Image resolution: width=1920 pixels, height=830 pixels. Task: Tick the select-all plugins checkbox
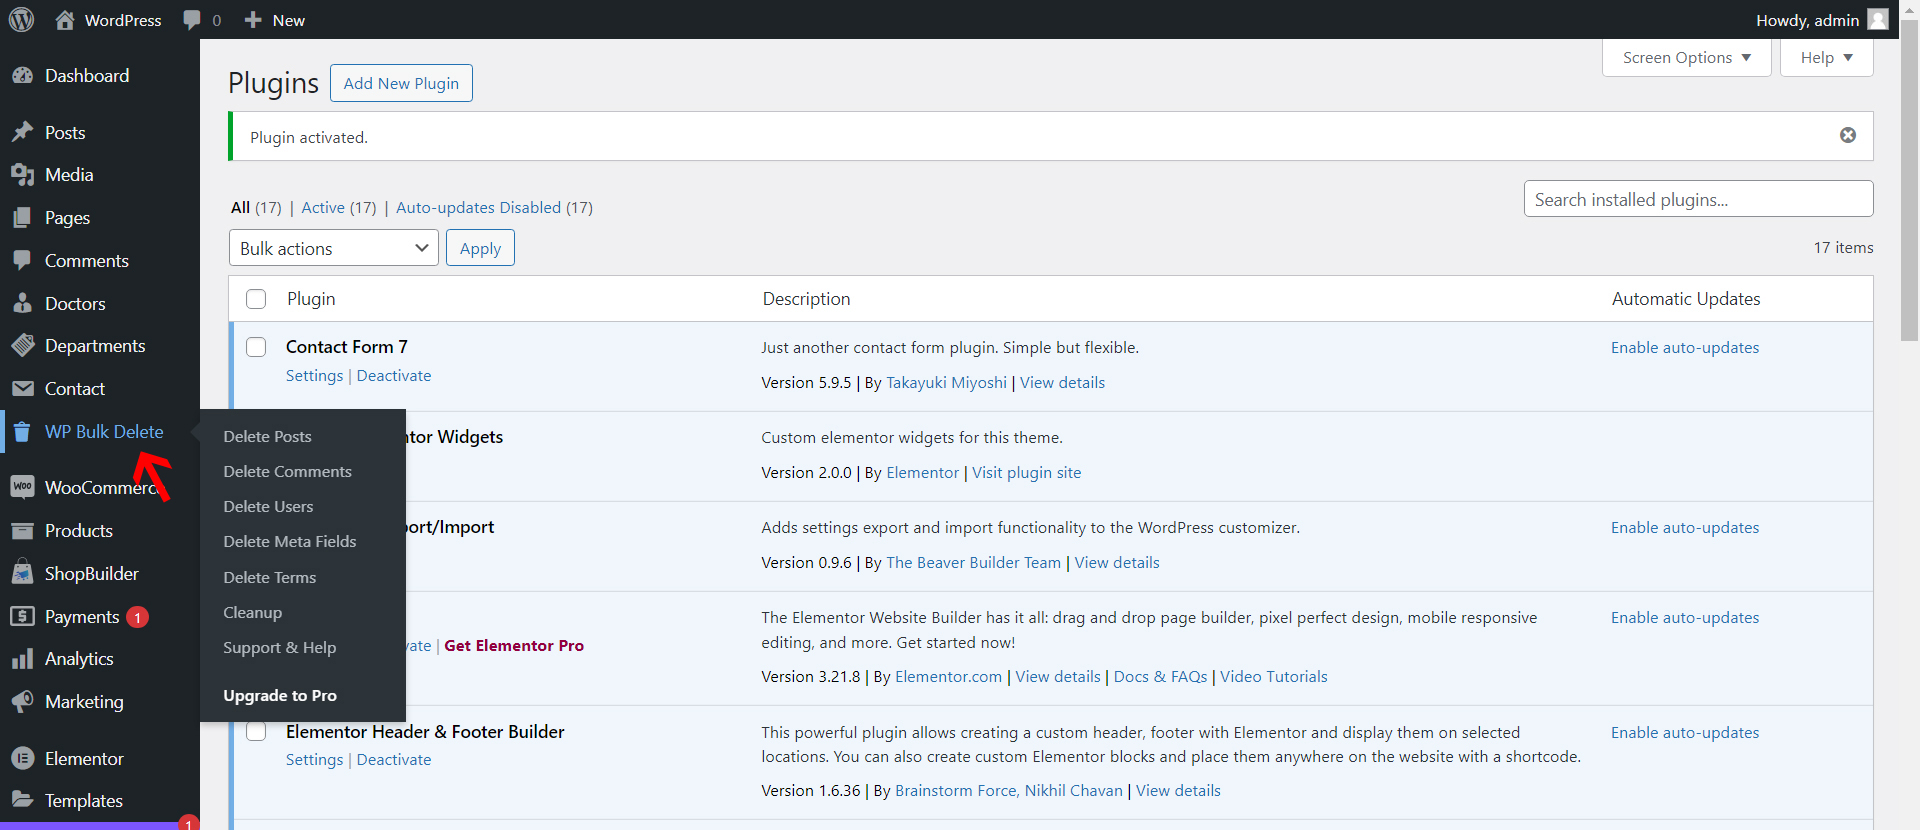(256, 299)
